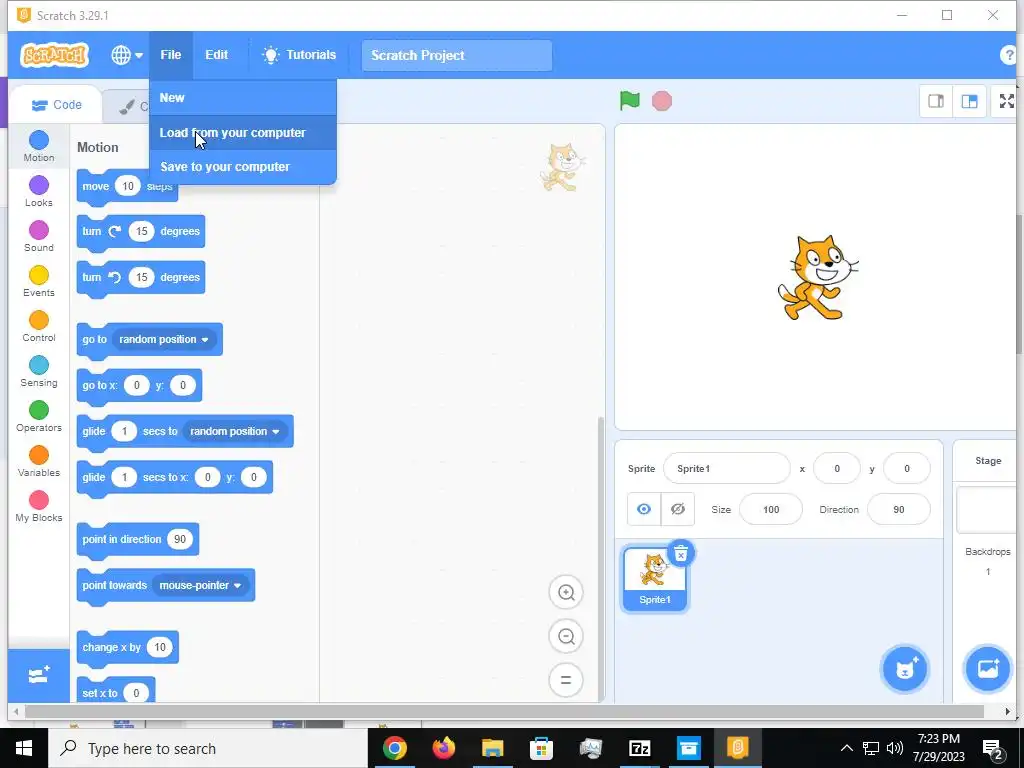The width and height of the screenshot is (1024, 768).
Task: Open the Windows Start menu
Action: point(24,748)
